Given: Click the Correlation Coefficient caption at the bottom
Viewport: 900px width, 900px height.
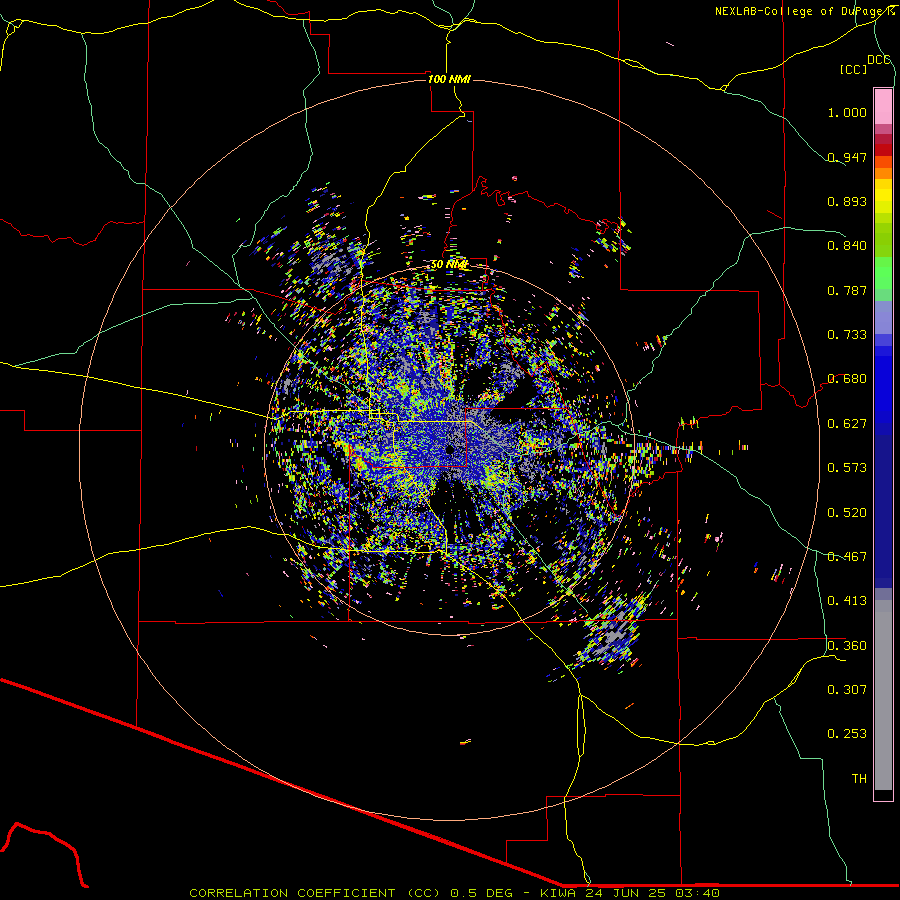Looking at the screenshot, I should click(454, 893).
